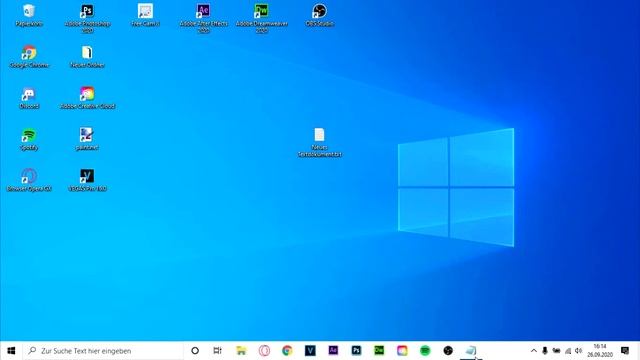Launch Dreamweaver from the taskbar

pyautogui.click(x=379, y=351)
